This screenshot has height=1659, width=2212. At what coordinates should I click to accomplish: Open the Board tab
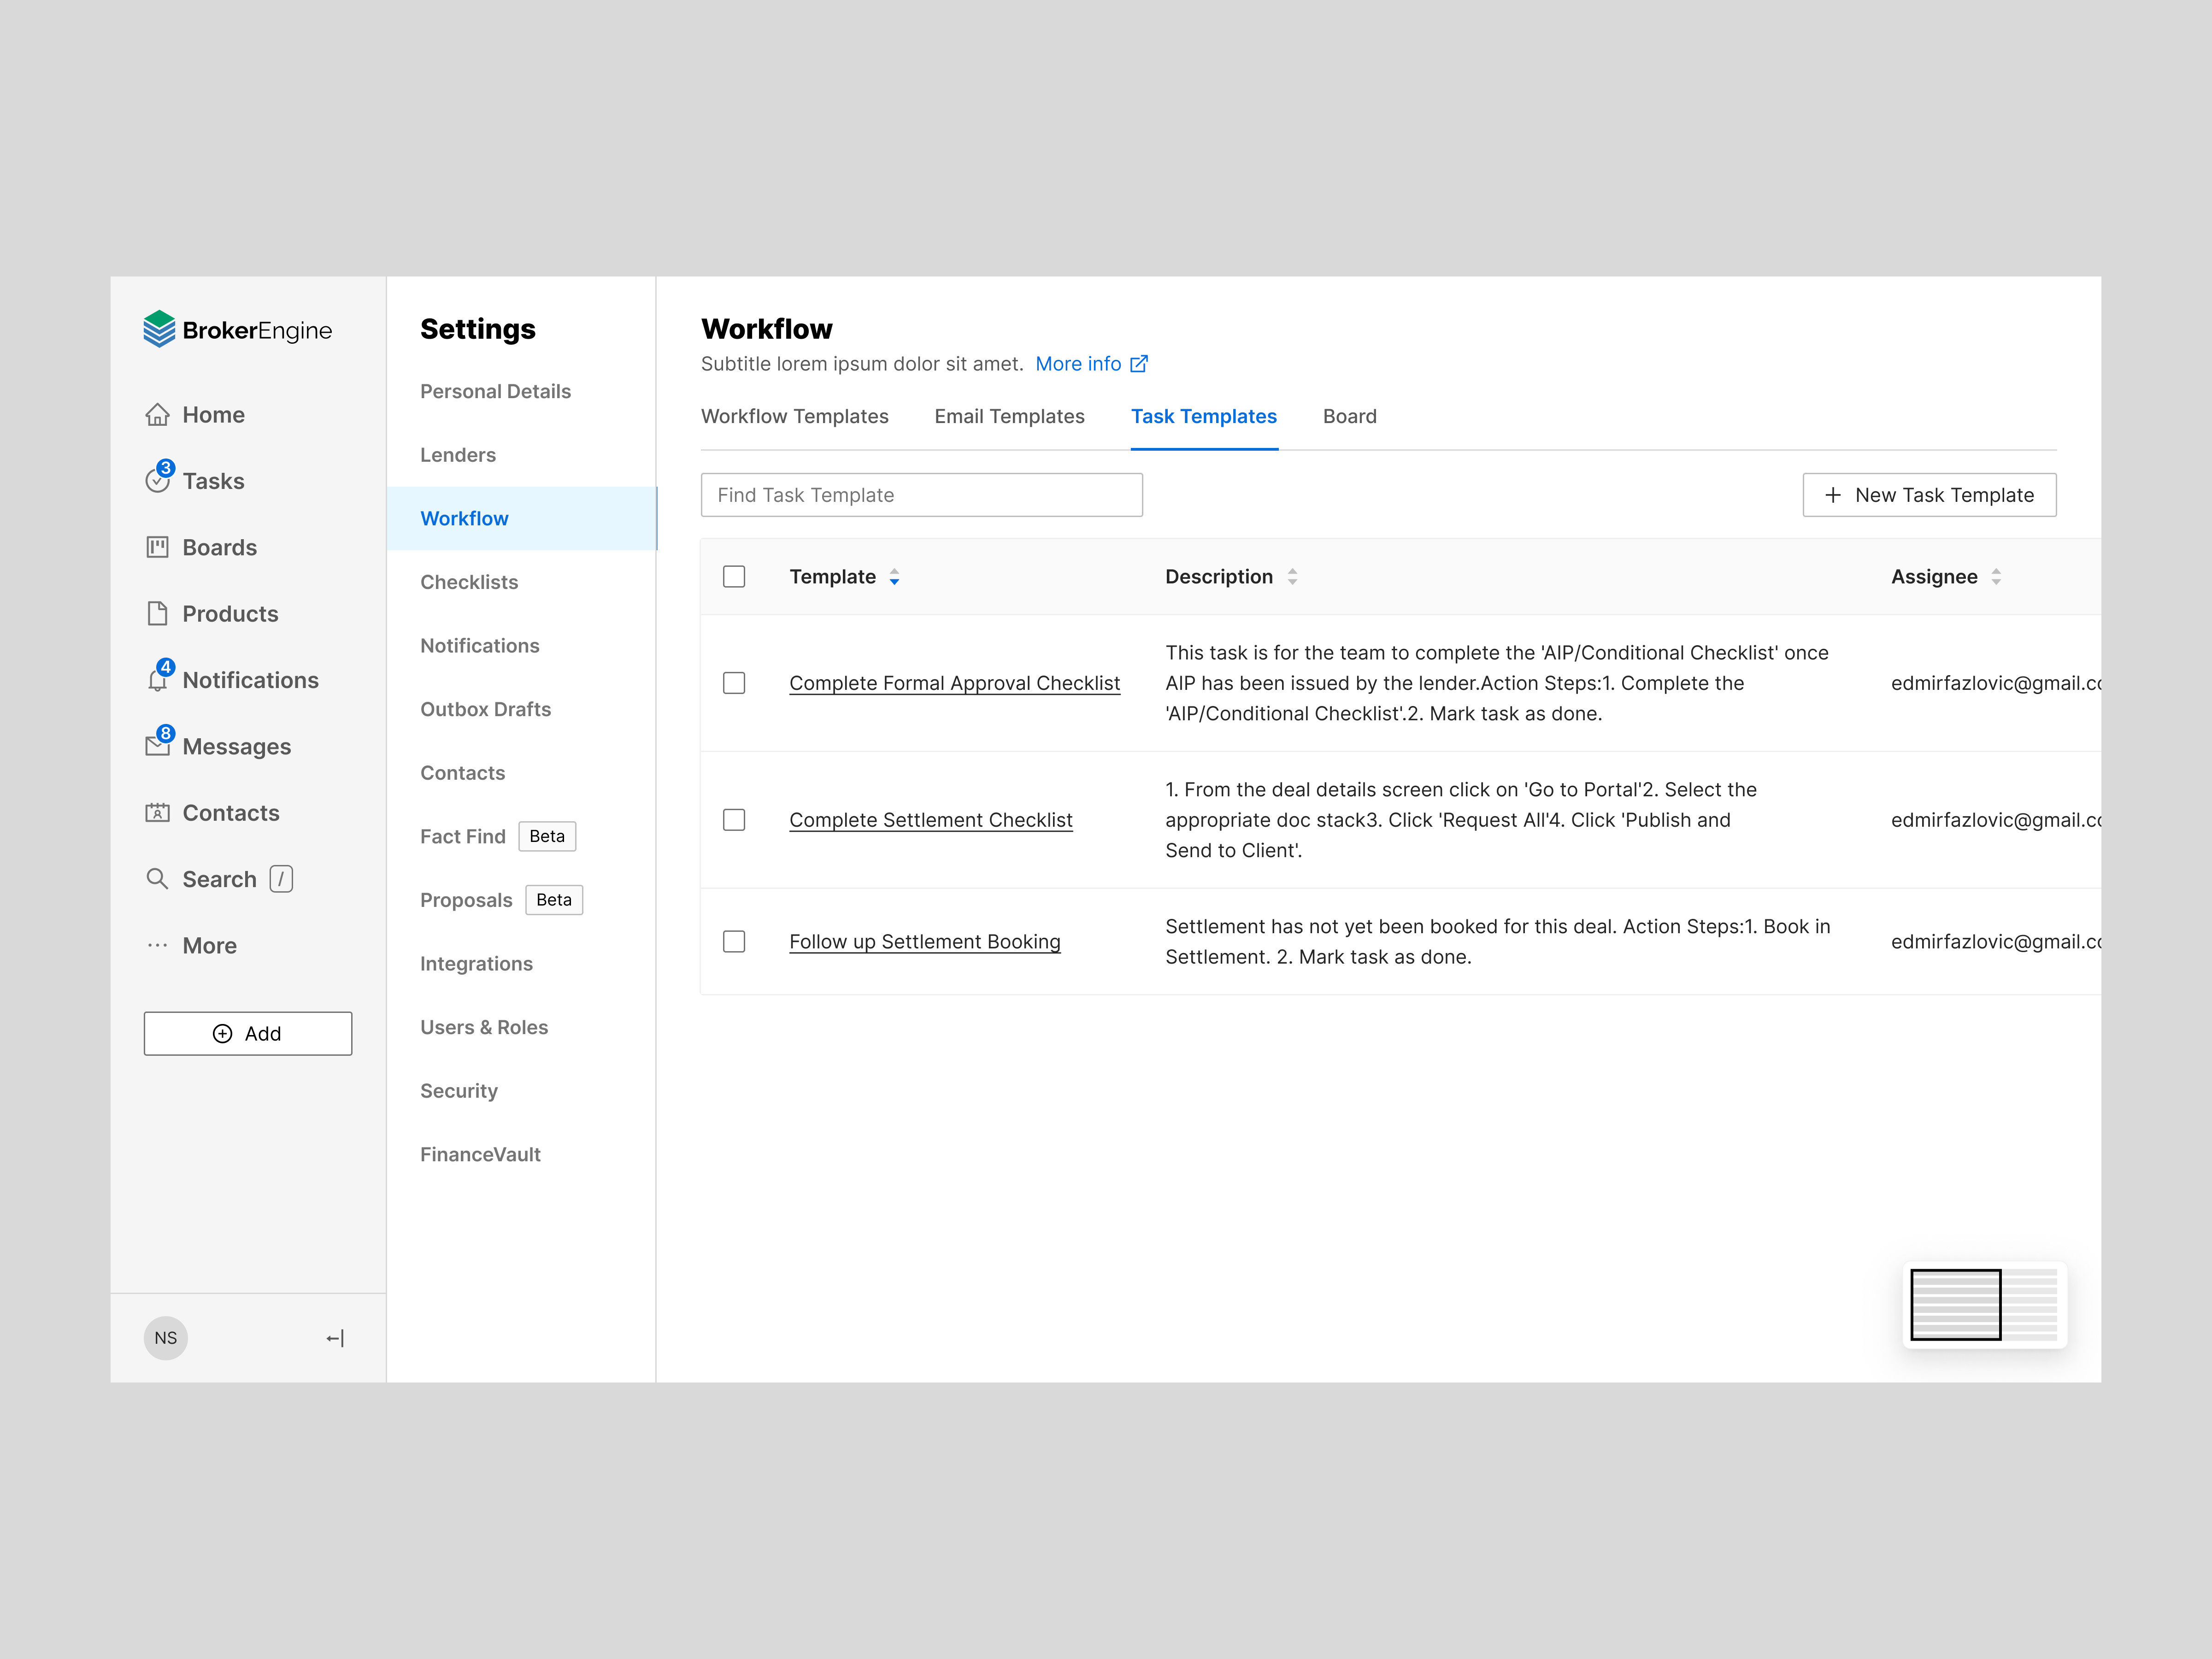pos(1349,416)
